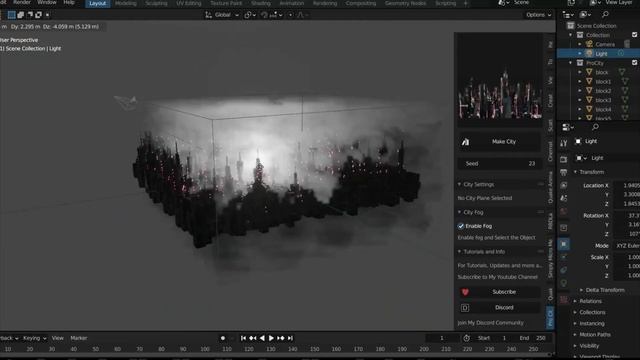This screenshot has width=640, height=360.
Task: Edit the Scale X value field
Action: 627,257
